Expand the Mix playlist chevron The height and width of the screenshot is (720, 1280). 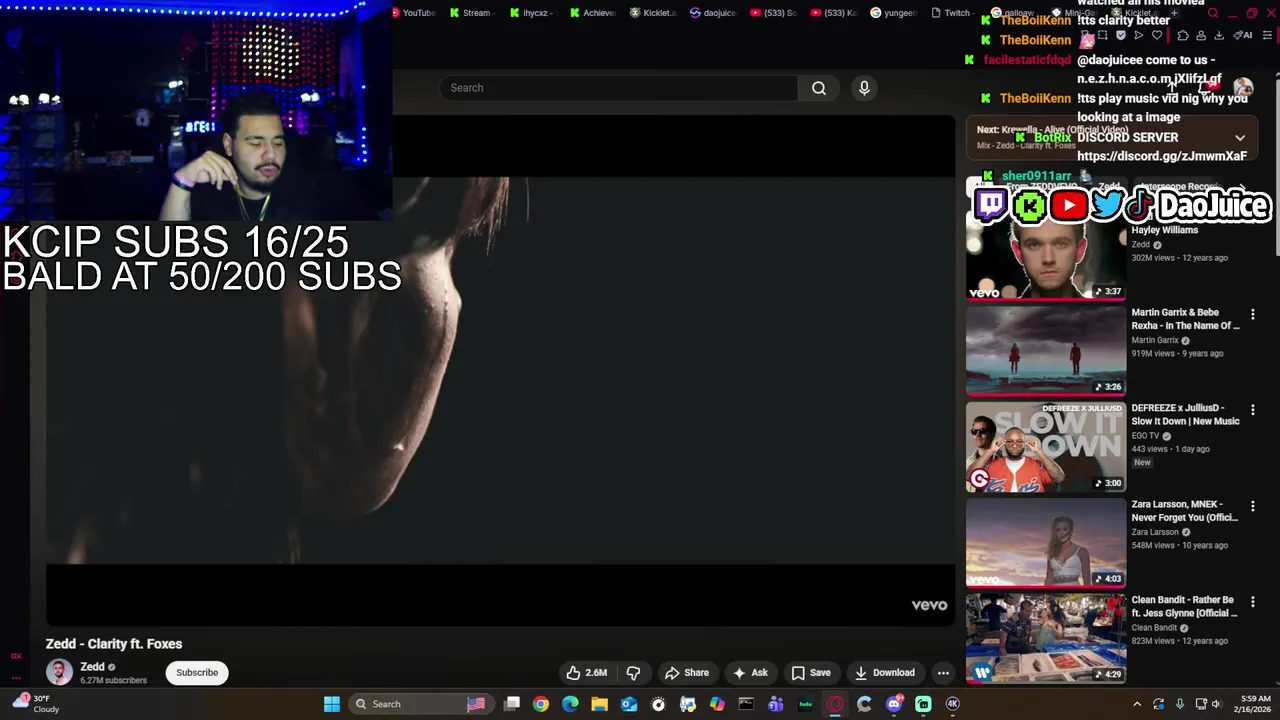point(1240,138)
